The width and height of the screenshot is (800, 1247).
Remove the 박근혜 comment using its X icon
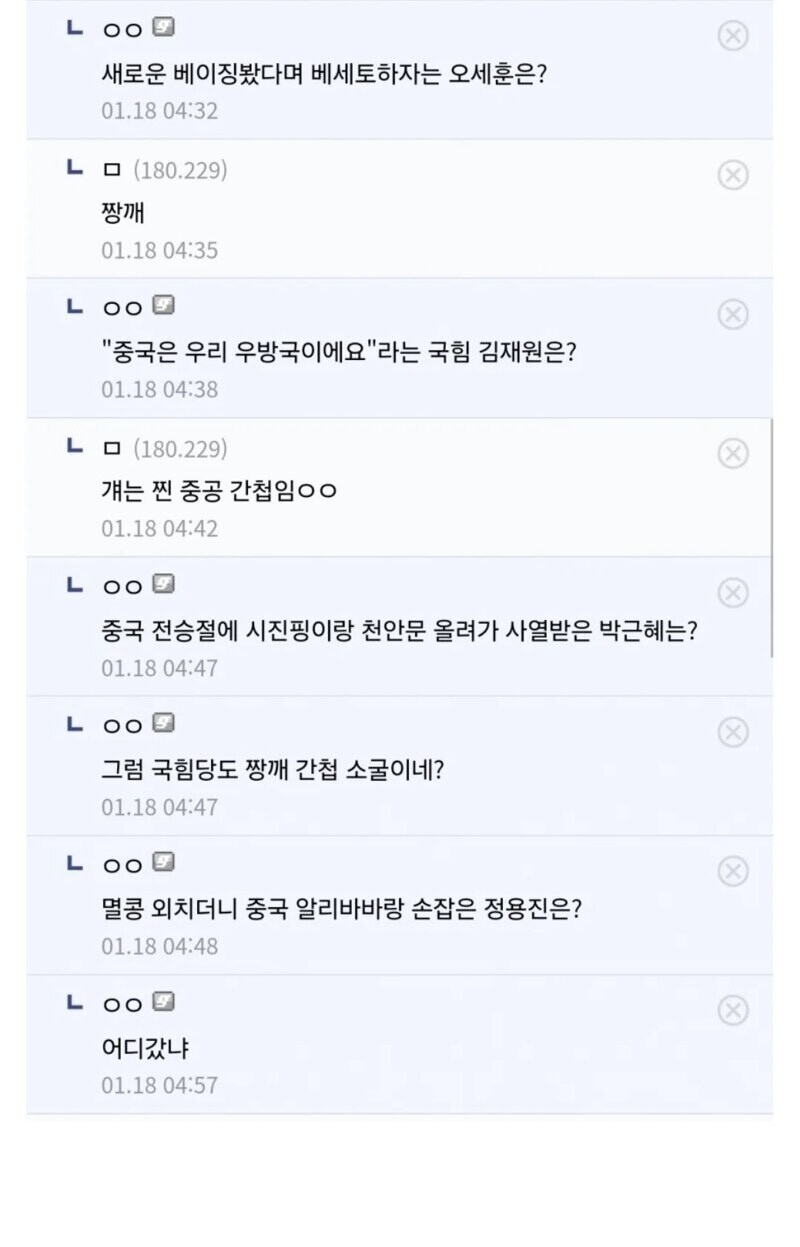point(733,593)
